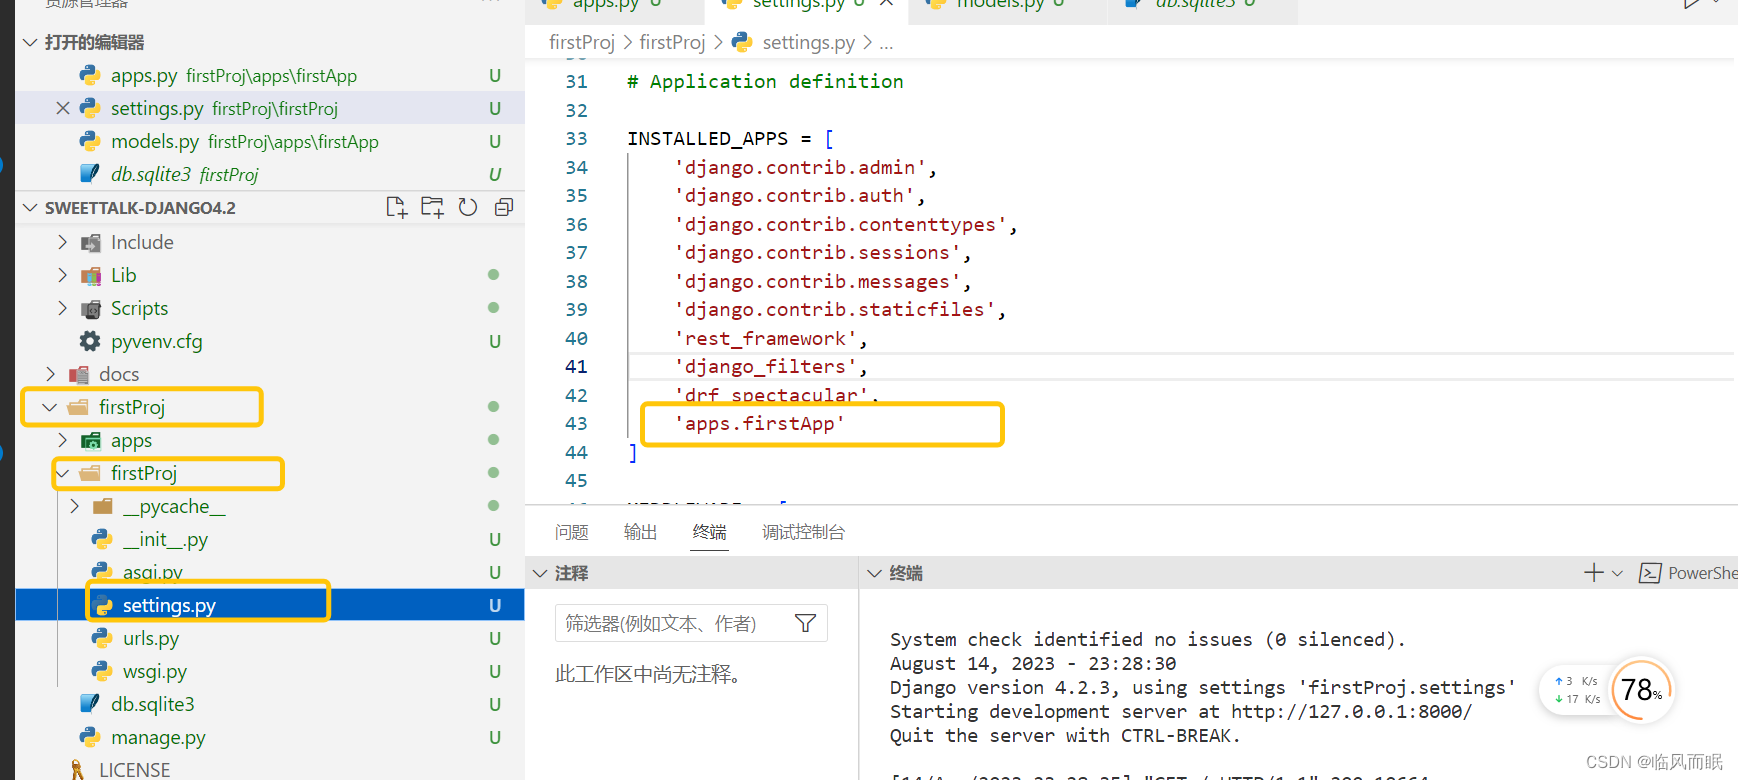Viewport: 1738px width, 780px height.
Task: Collapse all folders with the collapse icon
Action: (x=504, y=207)
